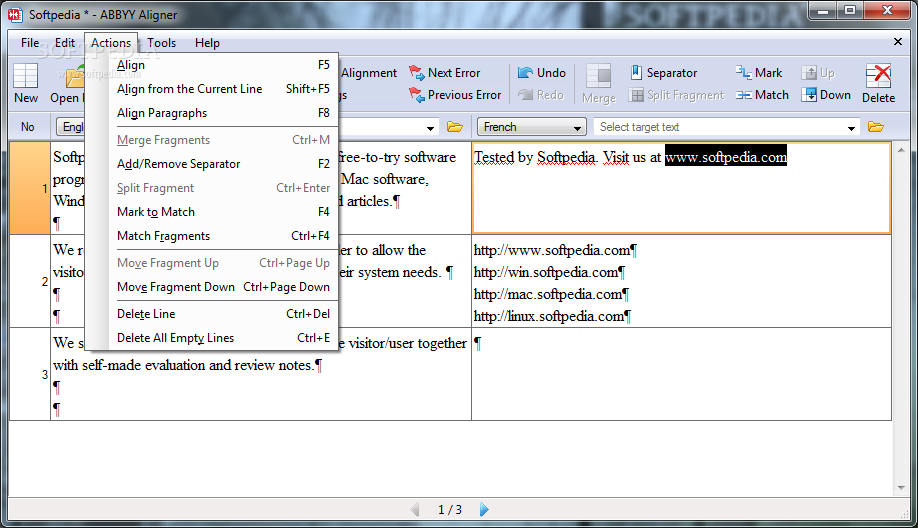Click the Mark toolbar button
Image resolution: width=918 pixels, height=528 pixels.
click(759, 73)
